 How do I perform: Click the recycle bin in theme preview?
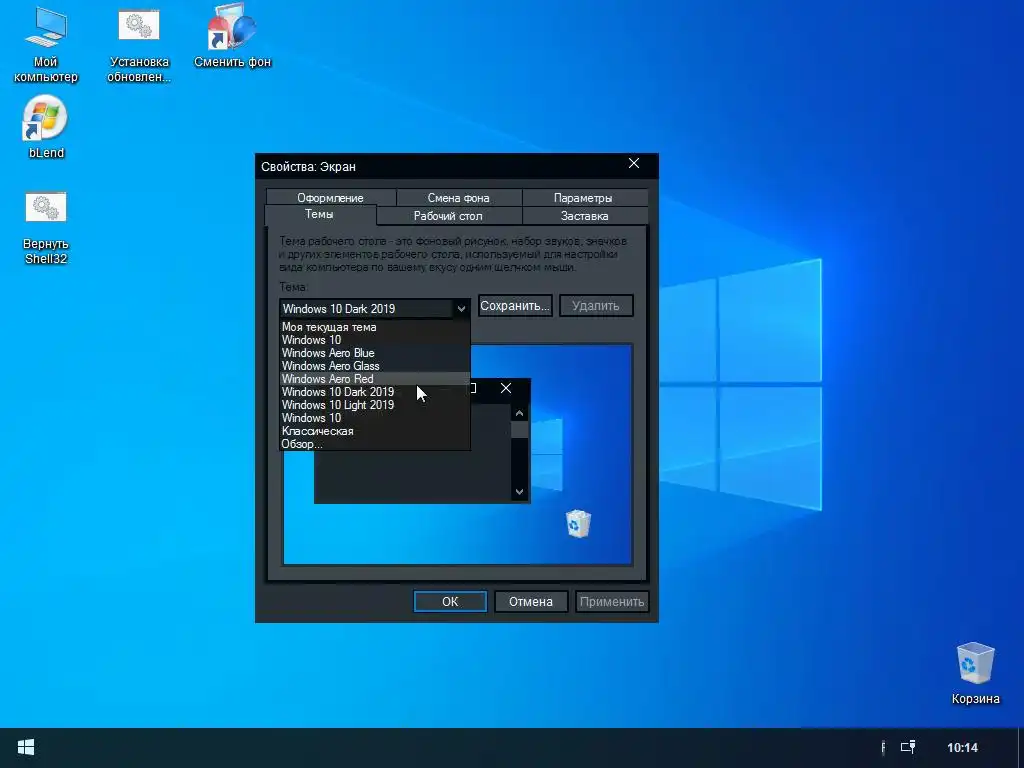[x=578, y=524]
